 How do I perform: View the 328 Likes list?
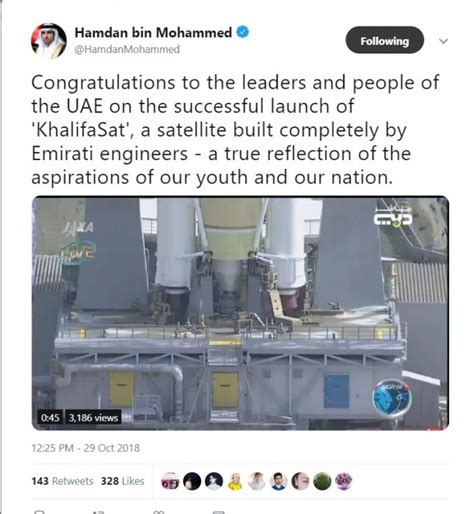point(122,481)
